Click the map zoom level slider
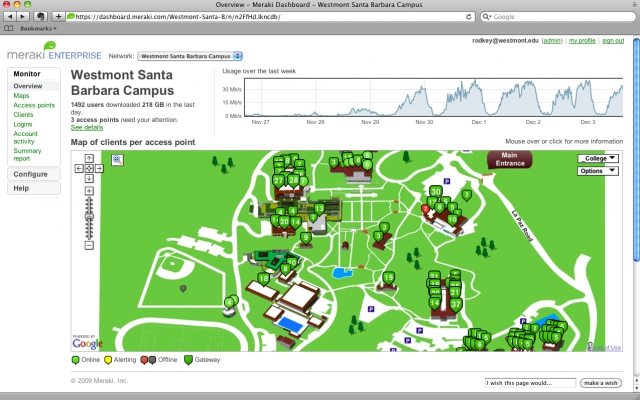The image size is (640, 400). [x=89, y=218]
